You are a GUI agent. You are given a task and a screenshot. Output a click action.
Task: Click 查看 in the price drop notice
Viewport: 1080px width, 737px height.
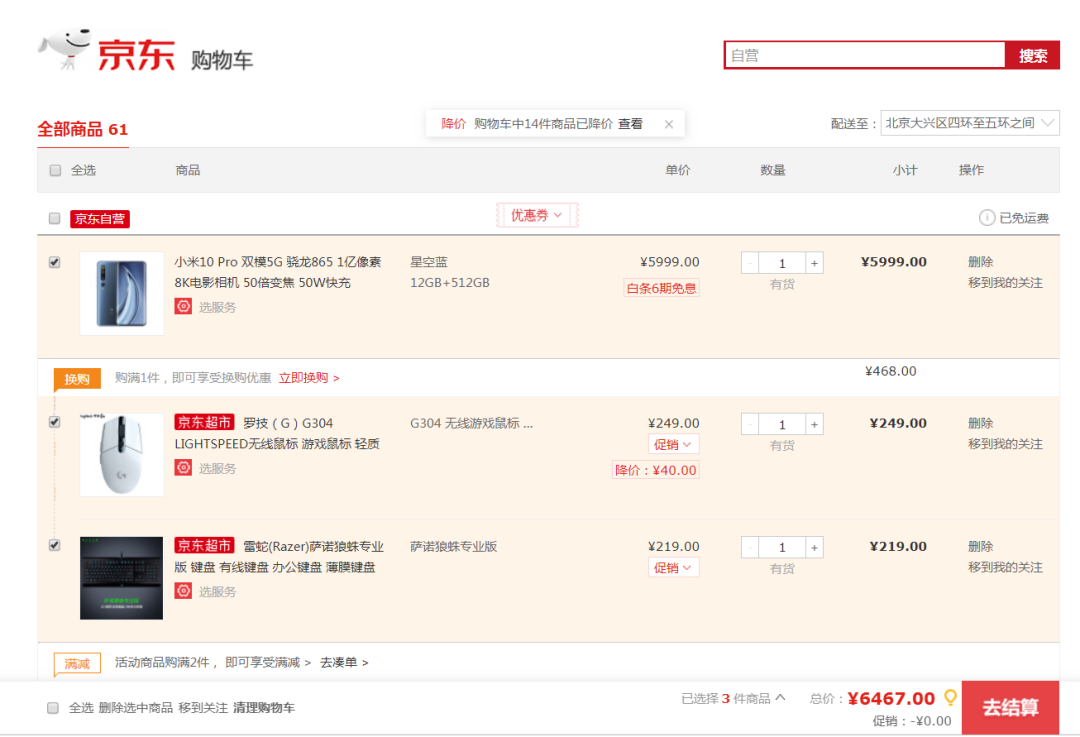630,124
